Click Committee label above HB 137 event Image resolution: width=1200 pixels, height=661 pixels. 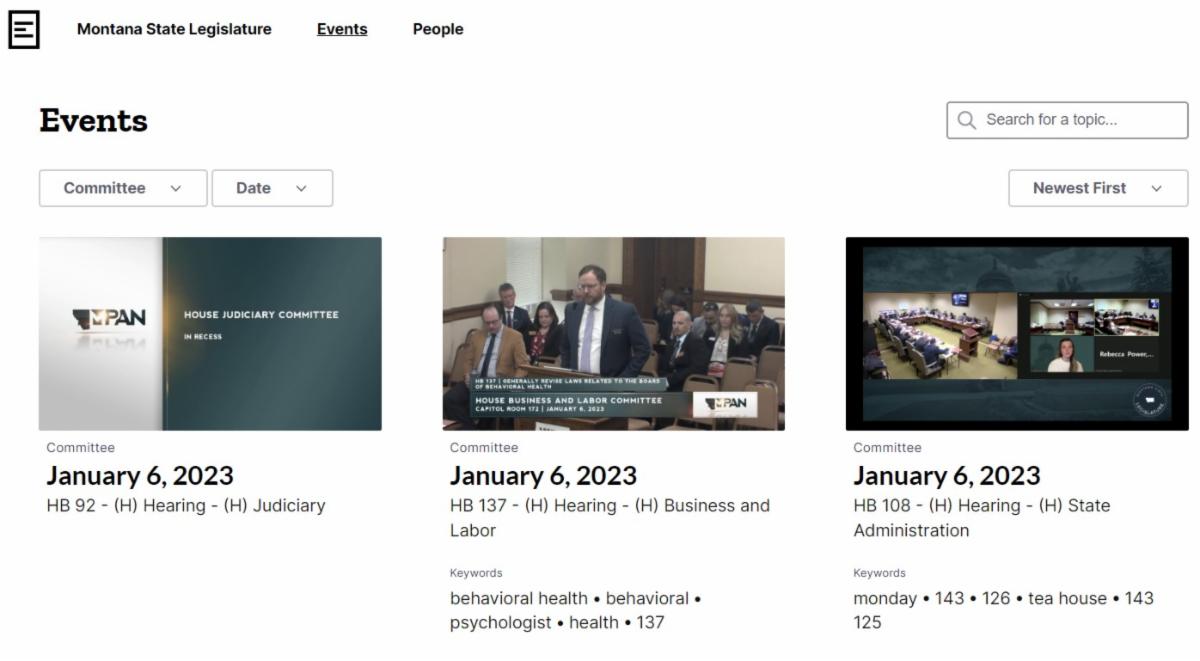click(484, 448)
